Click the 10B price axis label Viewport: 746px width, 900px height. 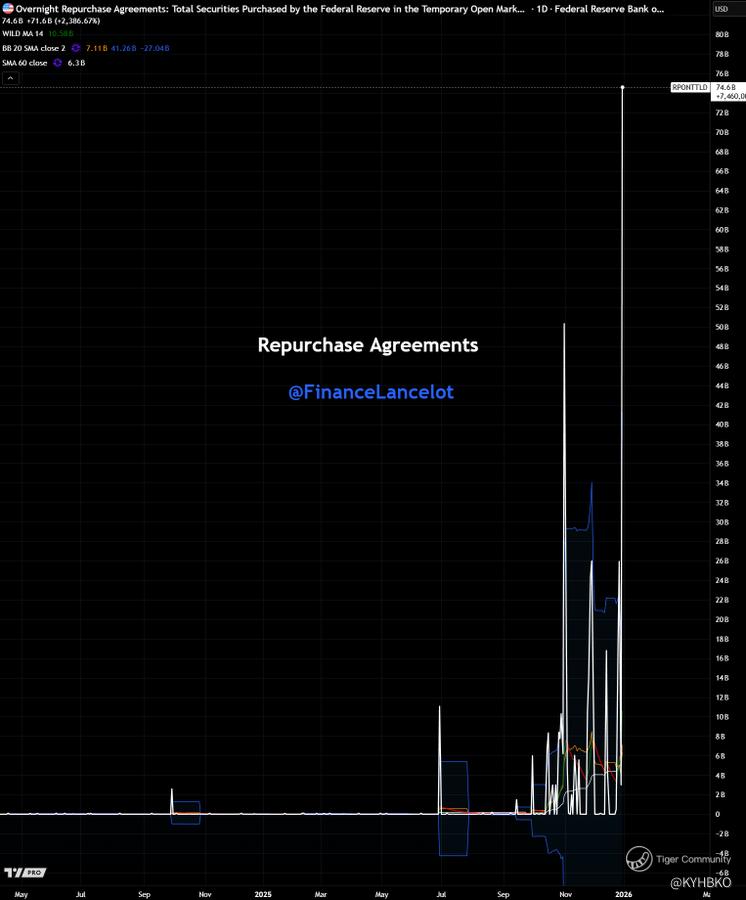click(x=722, y=717)
